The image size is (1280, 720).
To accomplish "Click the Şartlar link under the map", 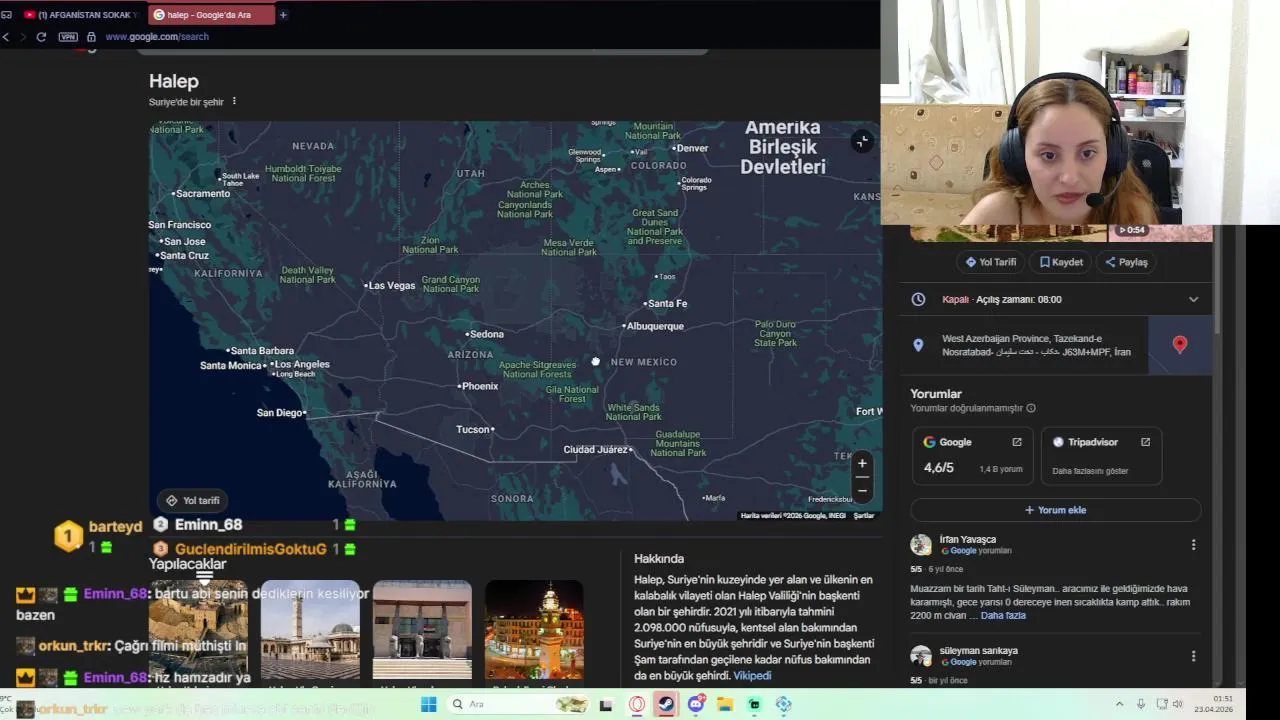I will coord(864,516).
